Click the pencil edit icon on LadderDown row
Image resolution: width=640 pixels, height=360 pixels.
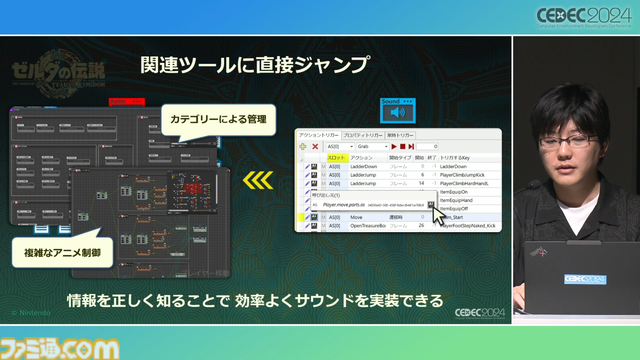point(307,167)
